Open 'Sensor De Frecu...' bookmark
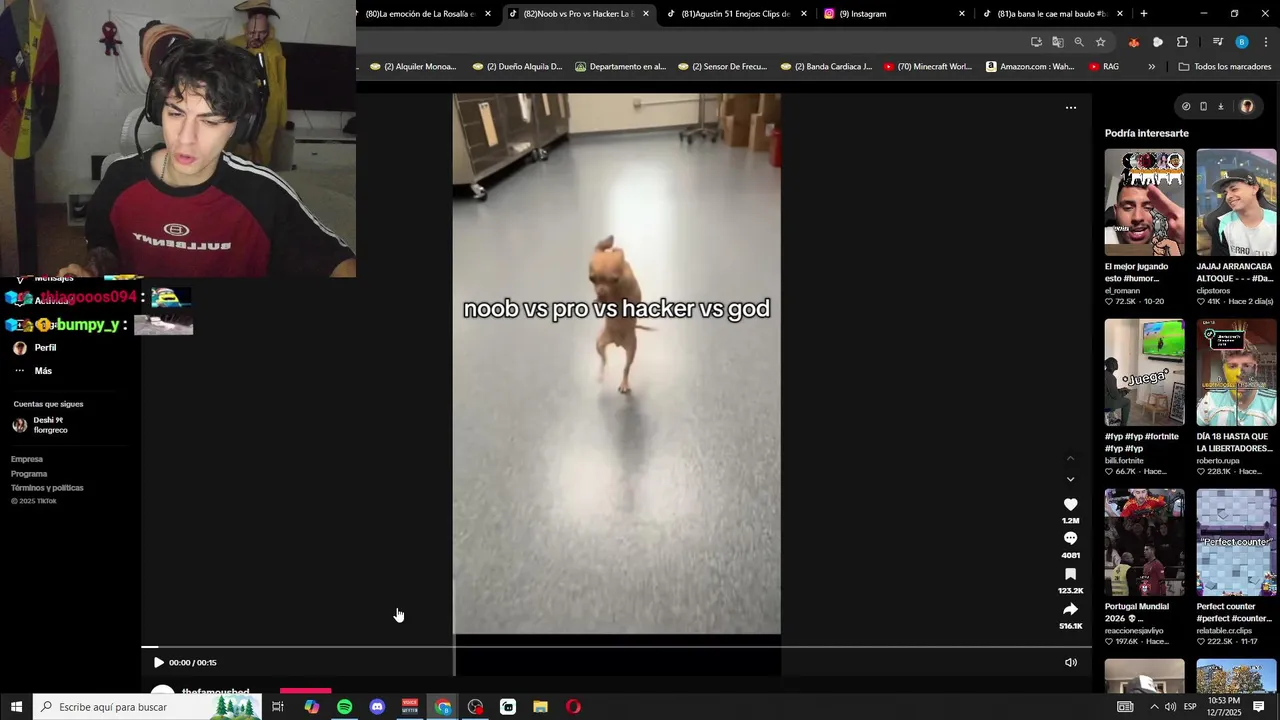Image resolution: width=1280 pixels, height=720 pixels. point(722,67)
